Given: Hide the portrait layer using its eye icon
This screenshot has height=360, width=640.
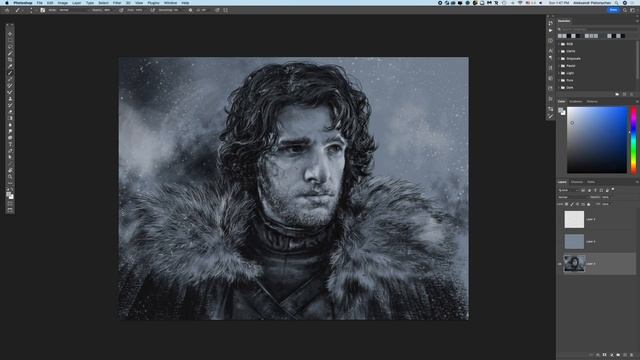Looking at the screenshot, I should tap(560, 264).
